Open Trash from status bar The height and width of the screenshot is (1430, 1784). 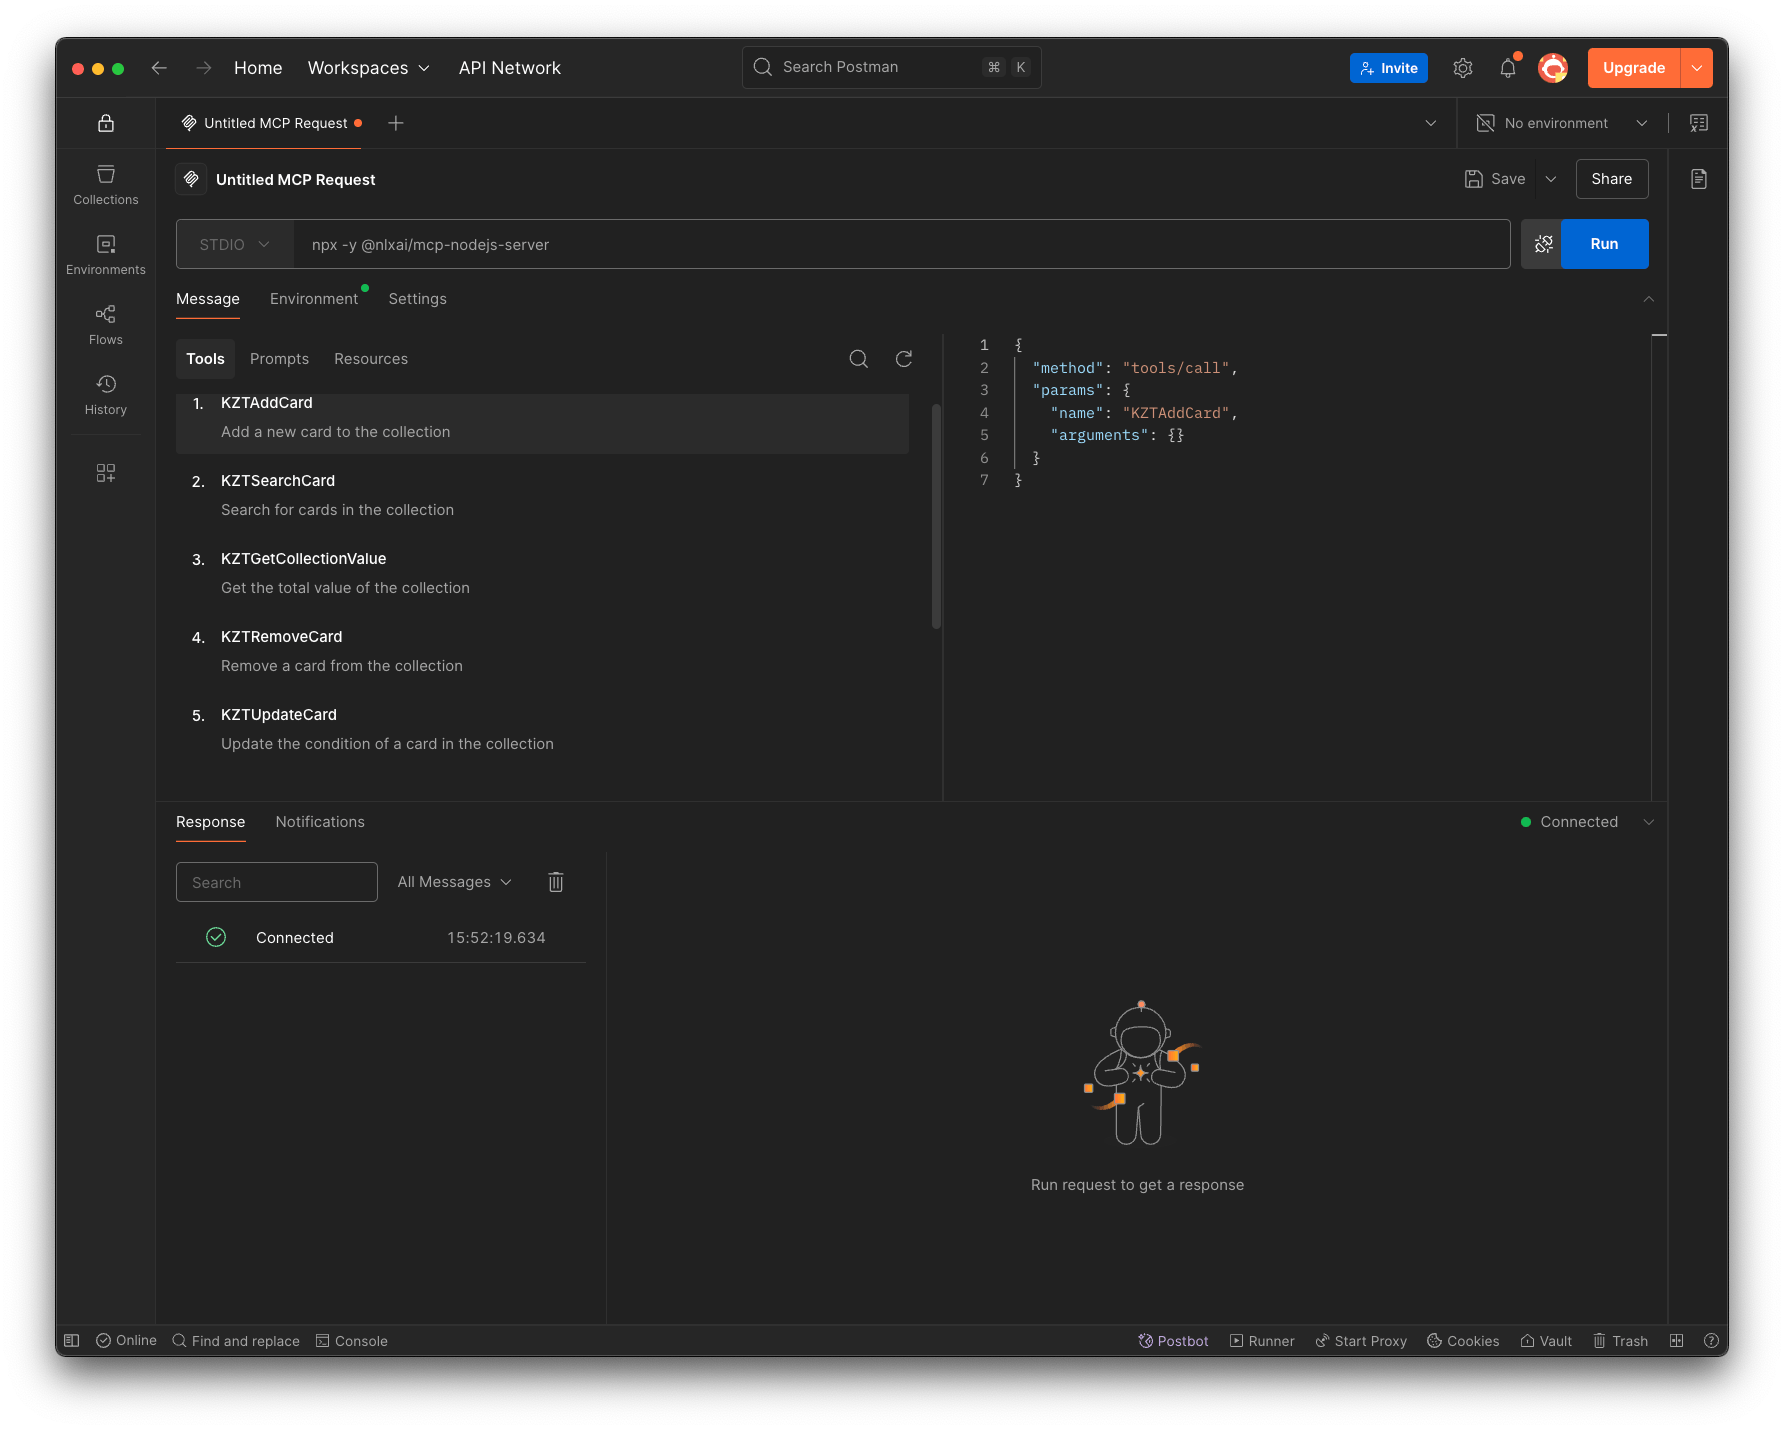(x=1620, y=1341)
